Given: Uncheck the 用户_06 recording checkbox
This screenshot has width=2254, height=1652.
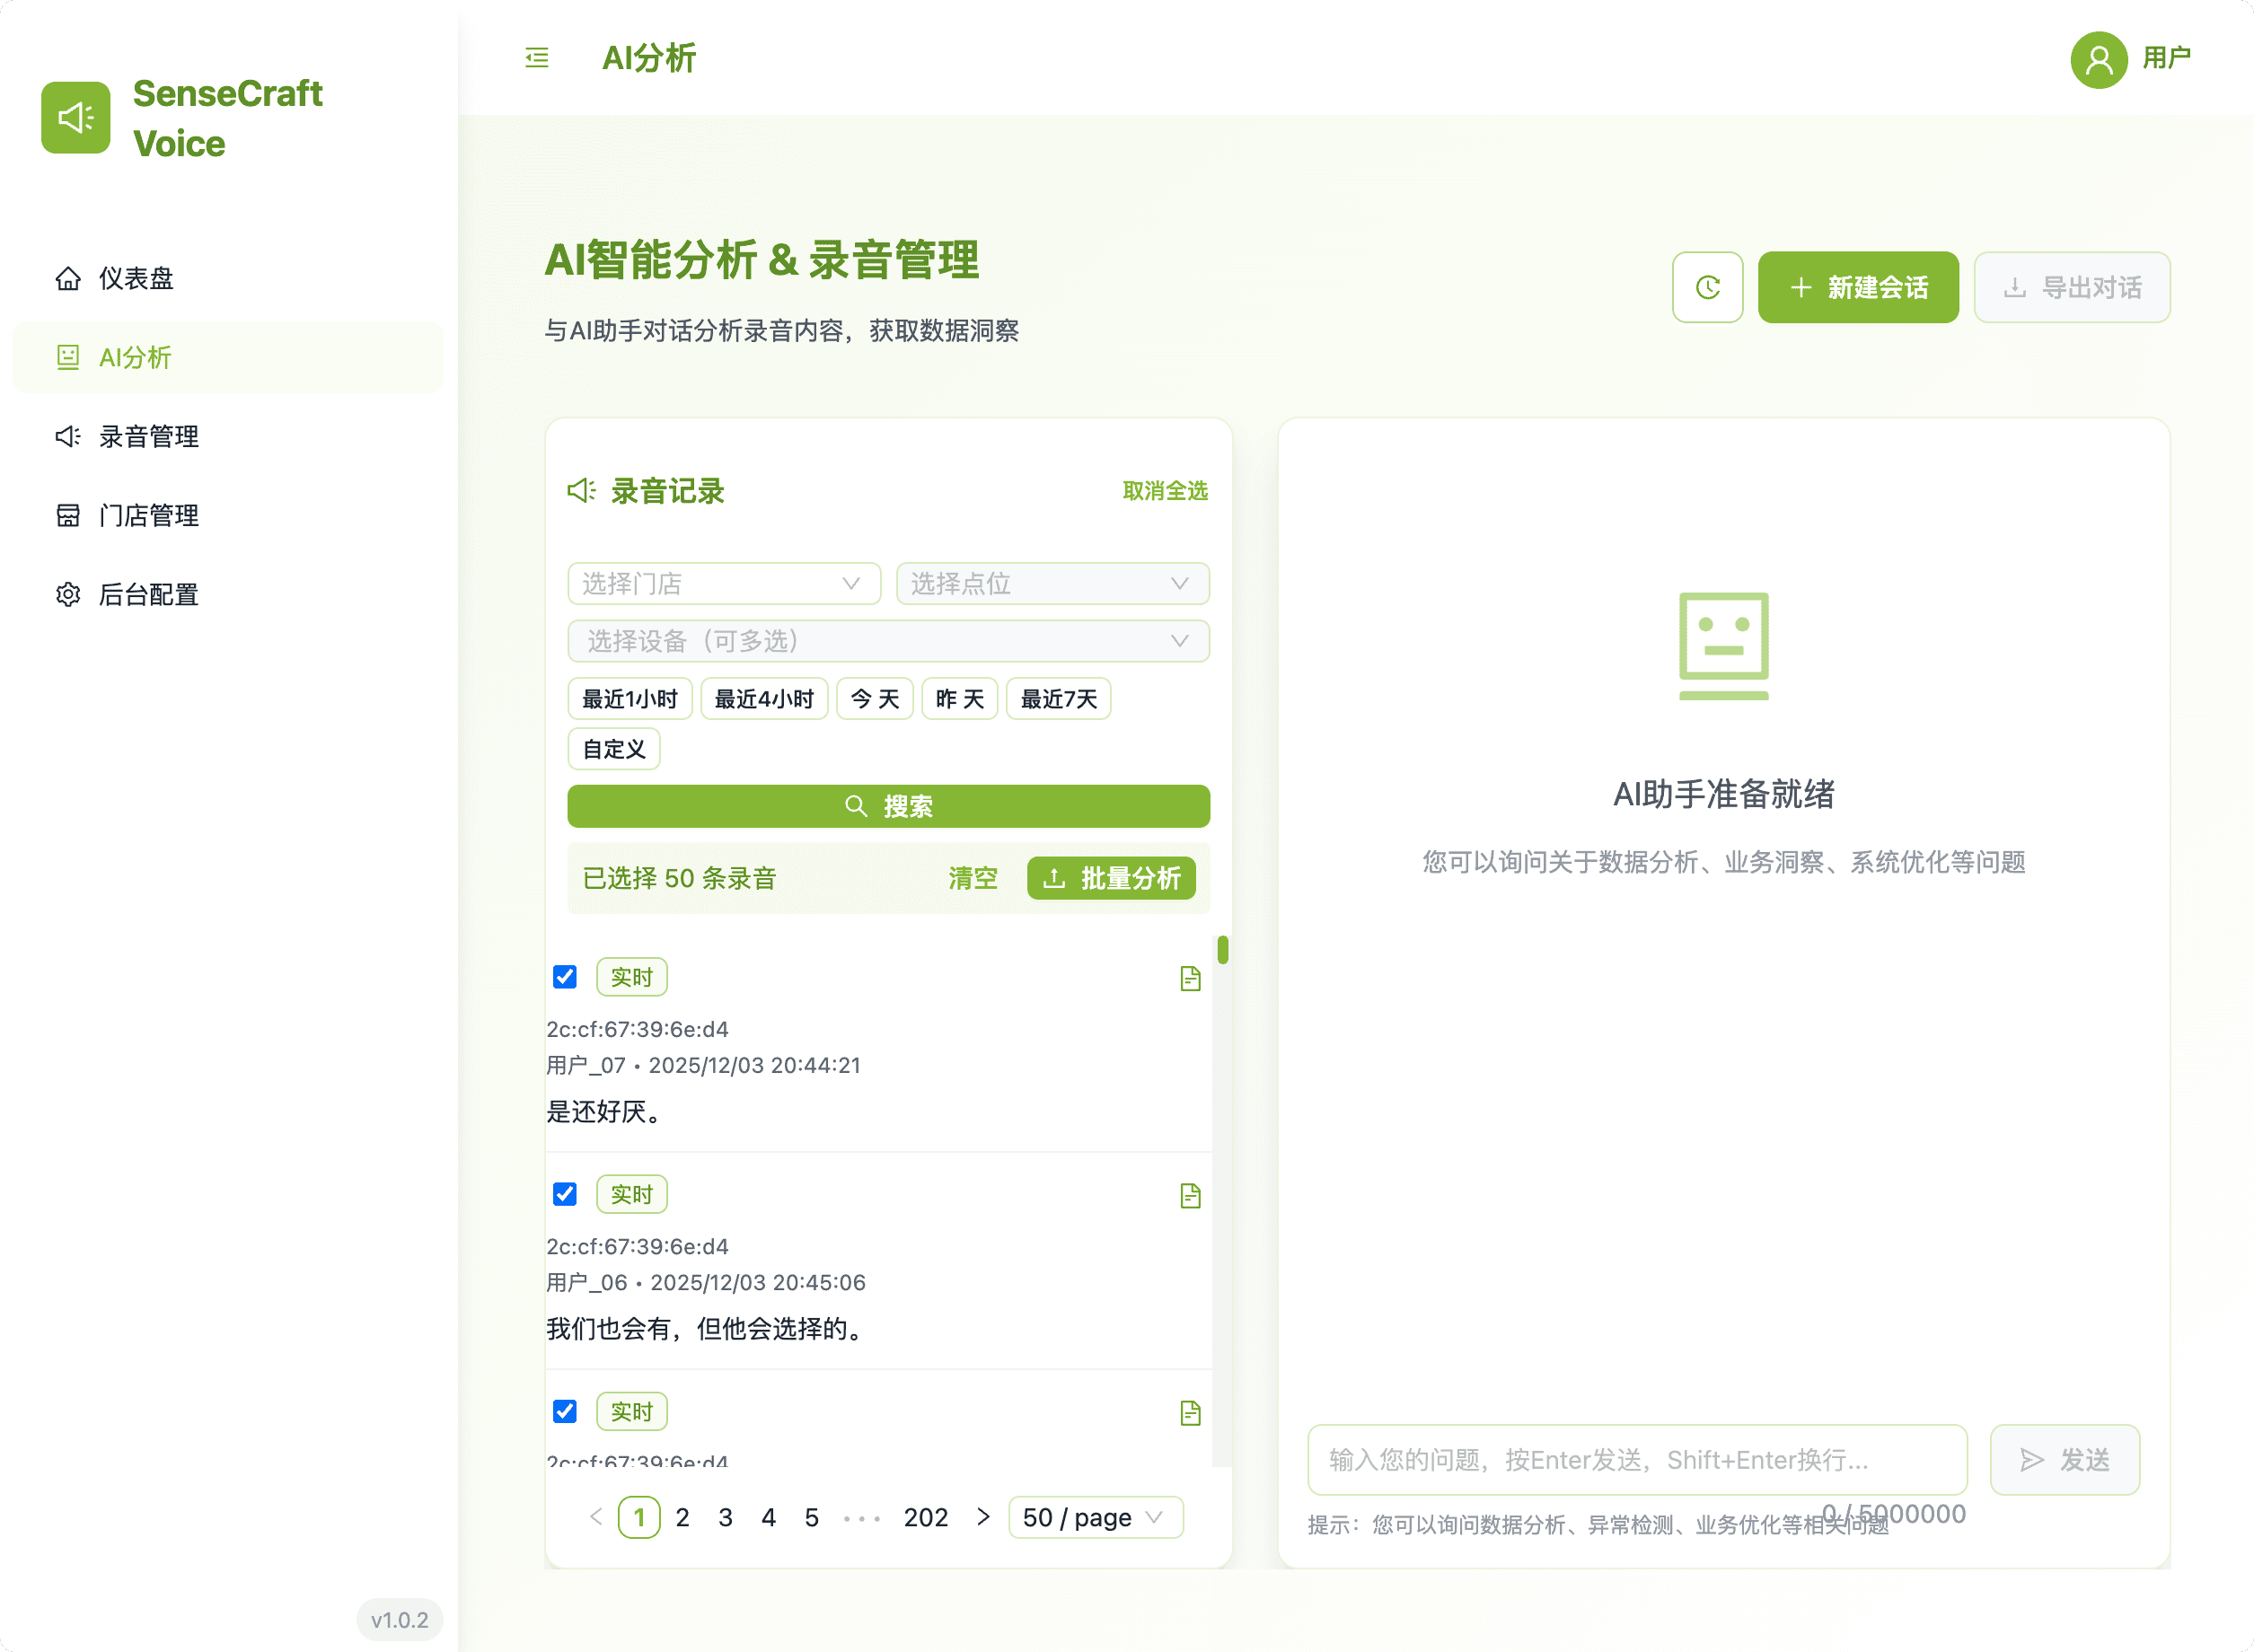Looking at the screenshot, I should (565, 1194).
